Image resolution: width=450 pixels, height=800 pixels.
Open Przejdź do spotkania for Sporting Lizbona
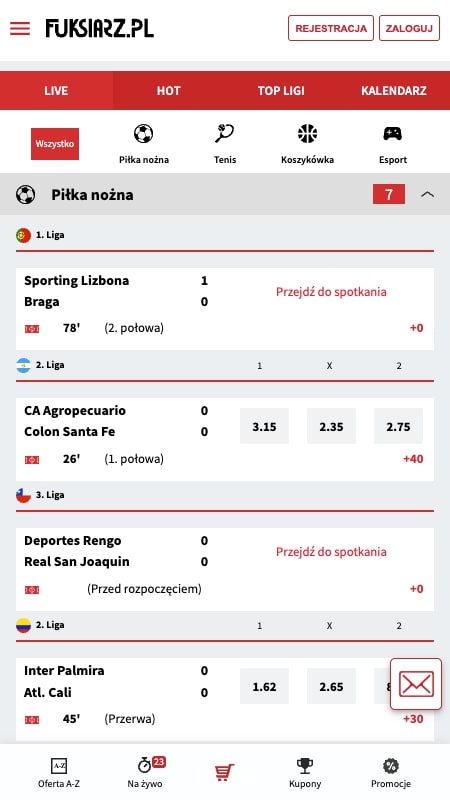(331, 292)
